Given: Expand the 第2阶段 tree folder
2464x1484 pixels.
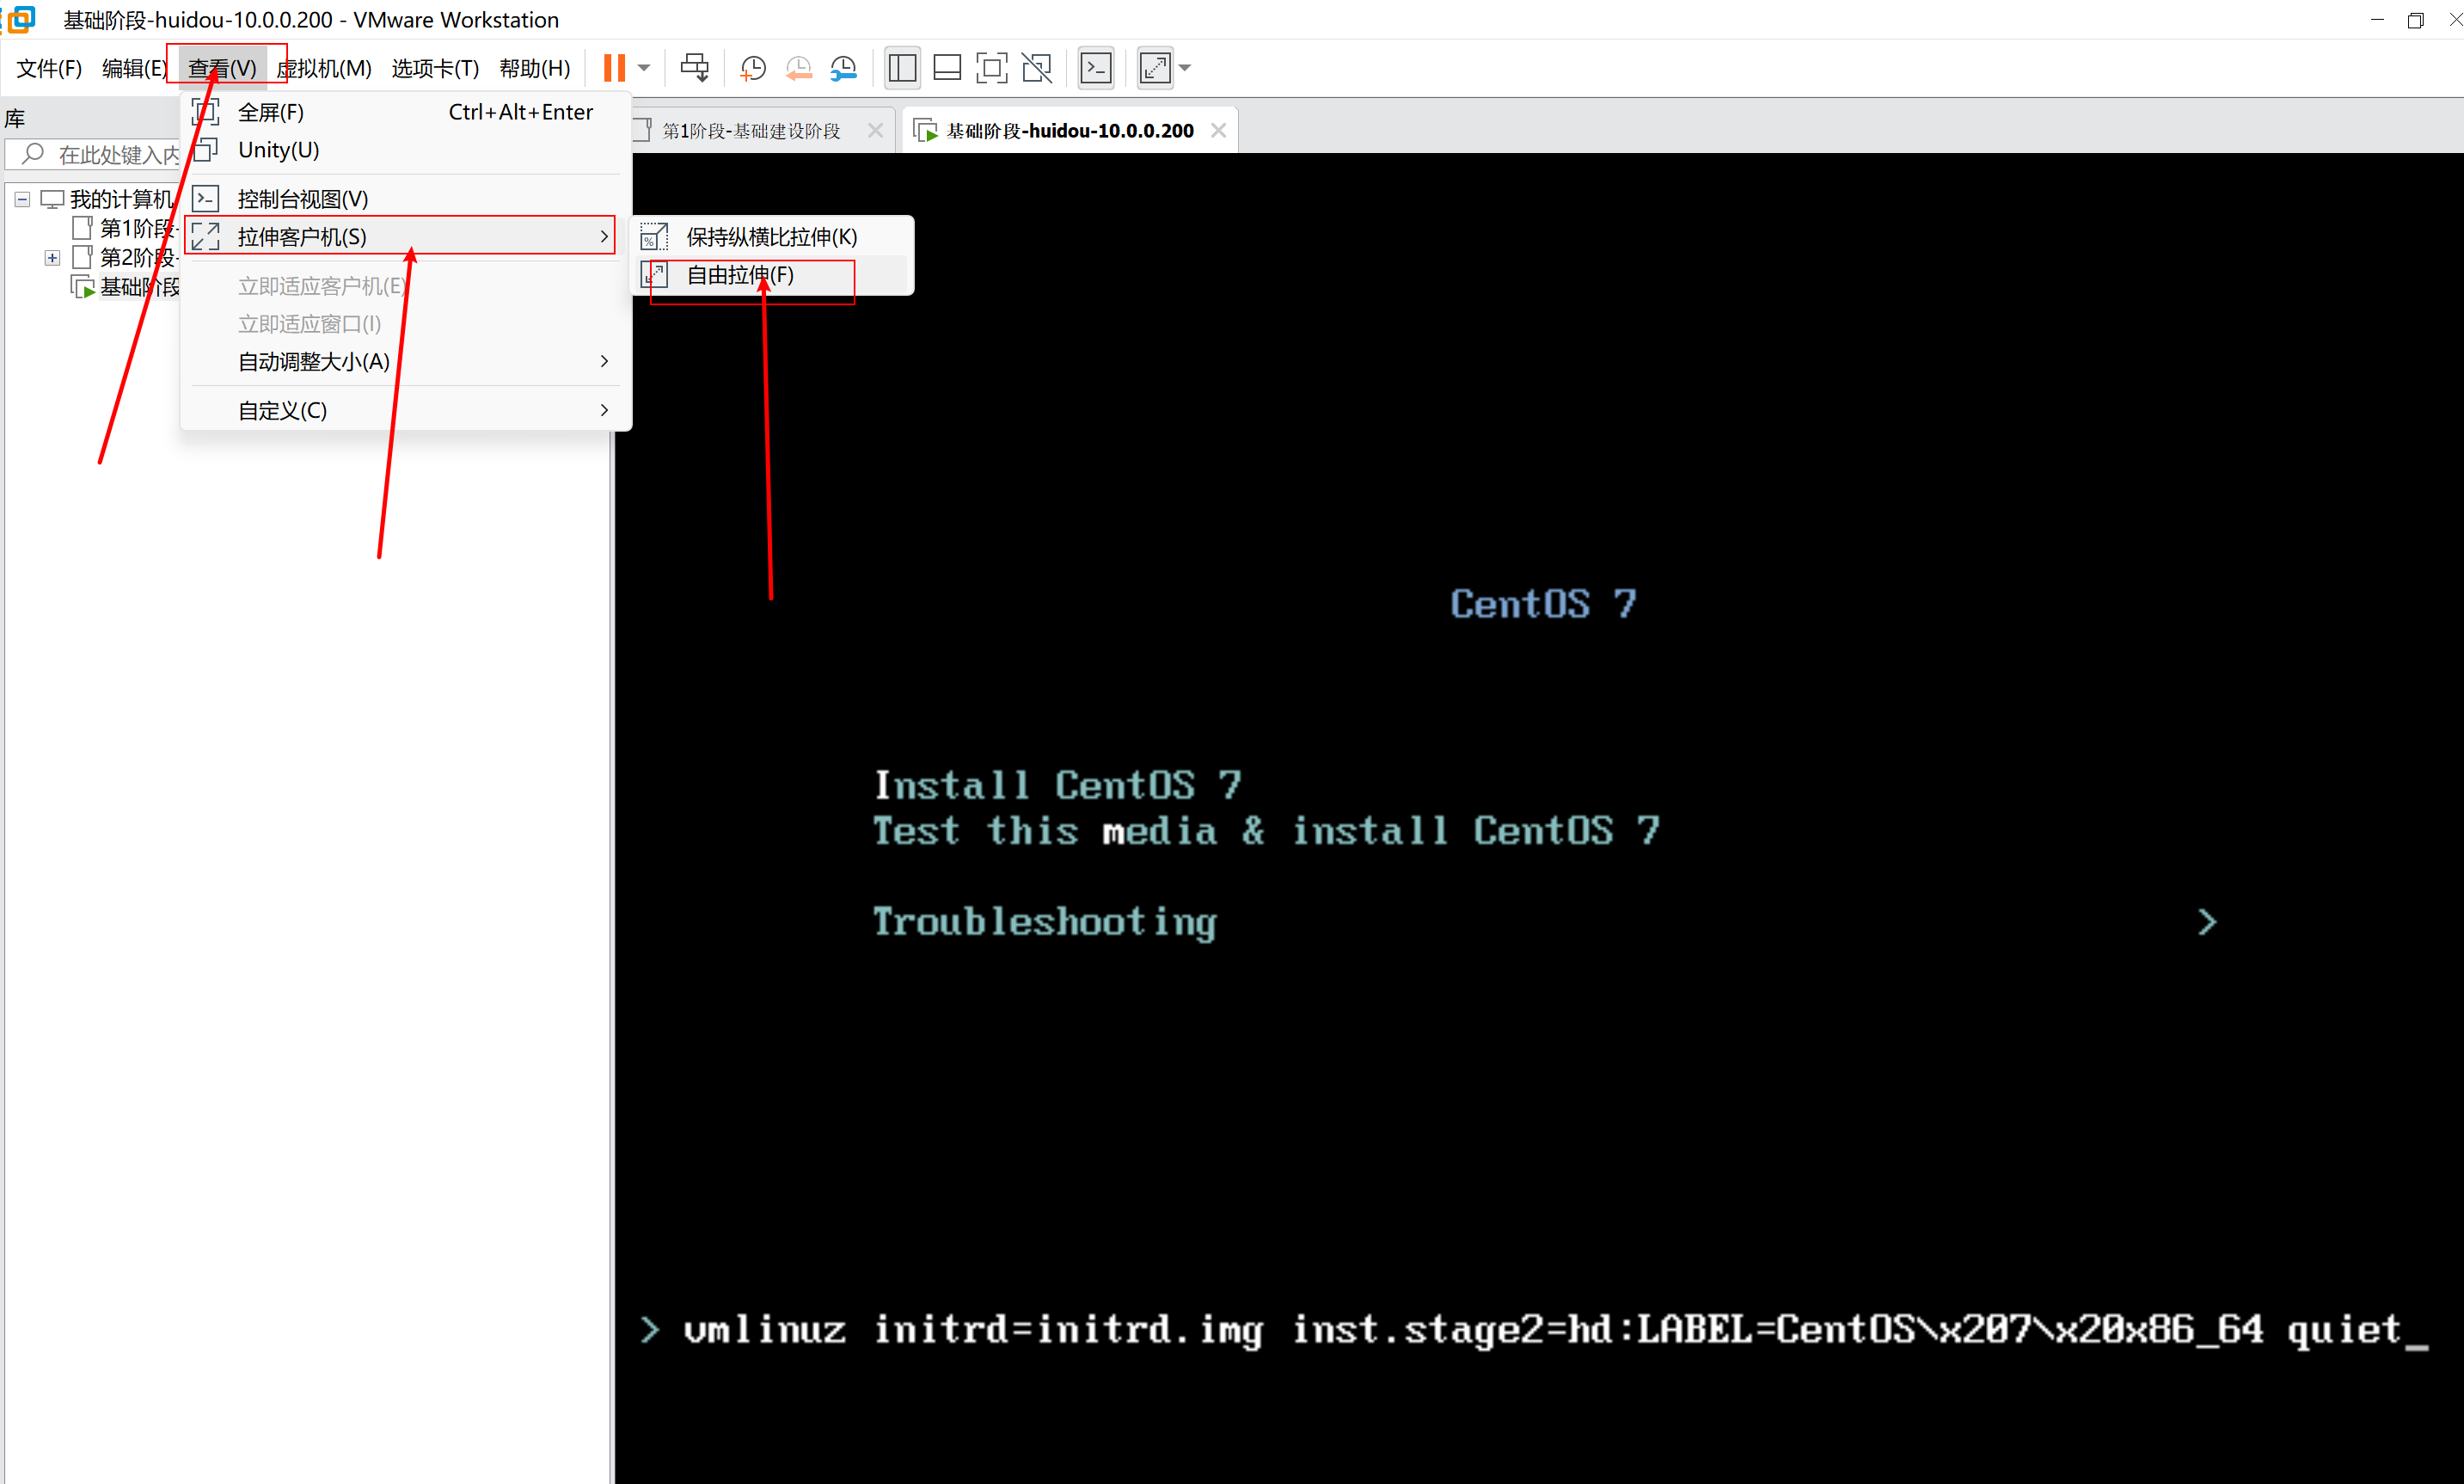Looking at the screenshot, I should (x=52, y=258).
